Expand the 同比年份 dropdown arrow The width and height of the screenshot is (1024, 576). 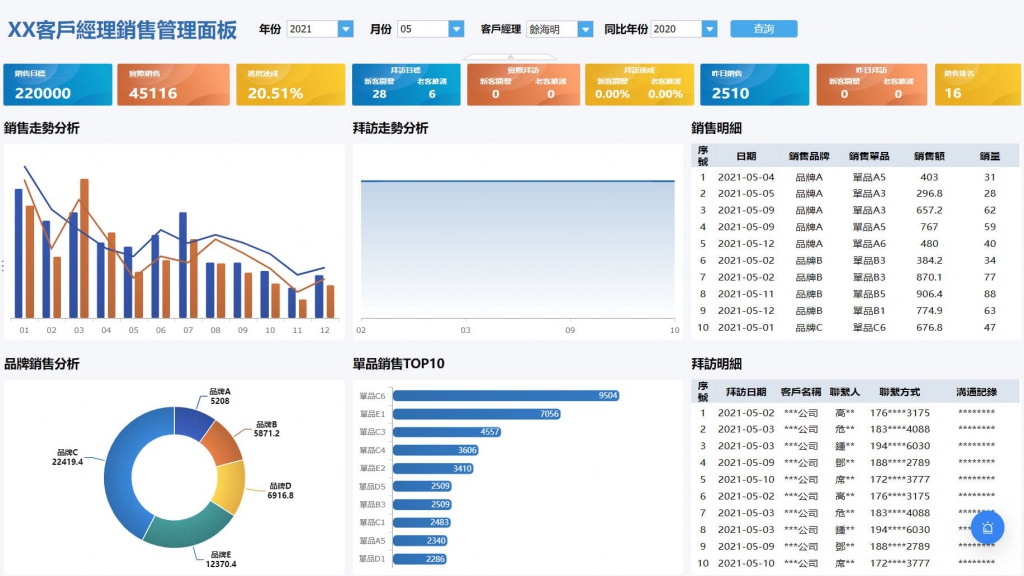710,29
